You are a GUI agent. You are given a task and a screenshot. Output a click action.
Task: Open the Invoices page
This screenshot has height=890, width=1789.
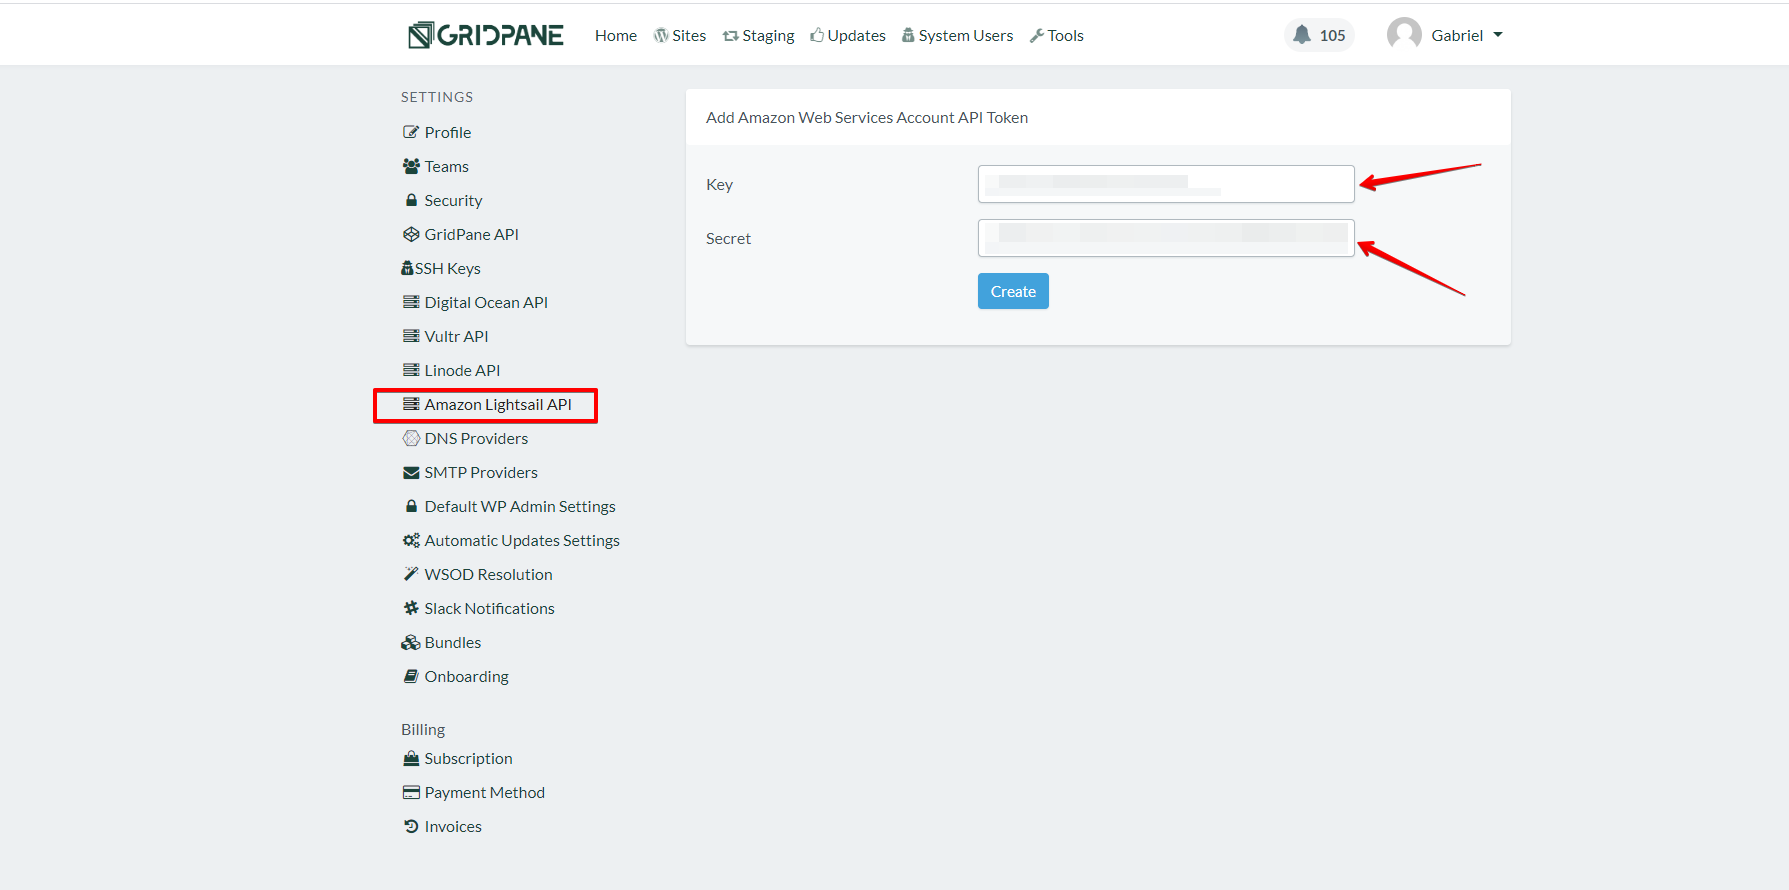453,826
